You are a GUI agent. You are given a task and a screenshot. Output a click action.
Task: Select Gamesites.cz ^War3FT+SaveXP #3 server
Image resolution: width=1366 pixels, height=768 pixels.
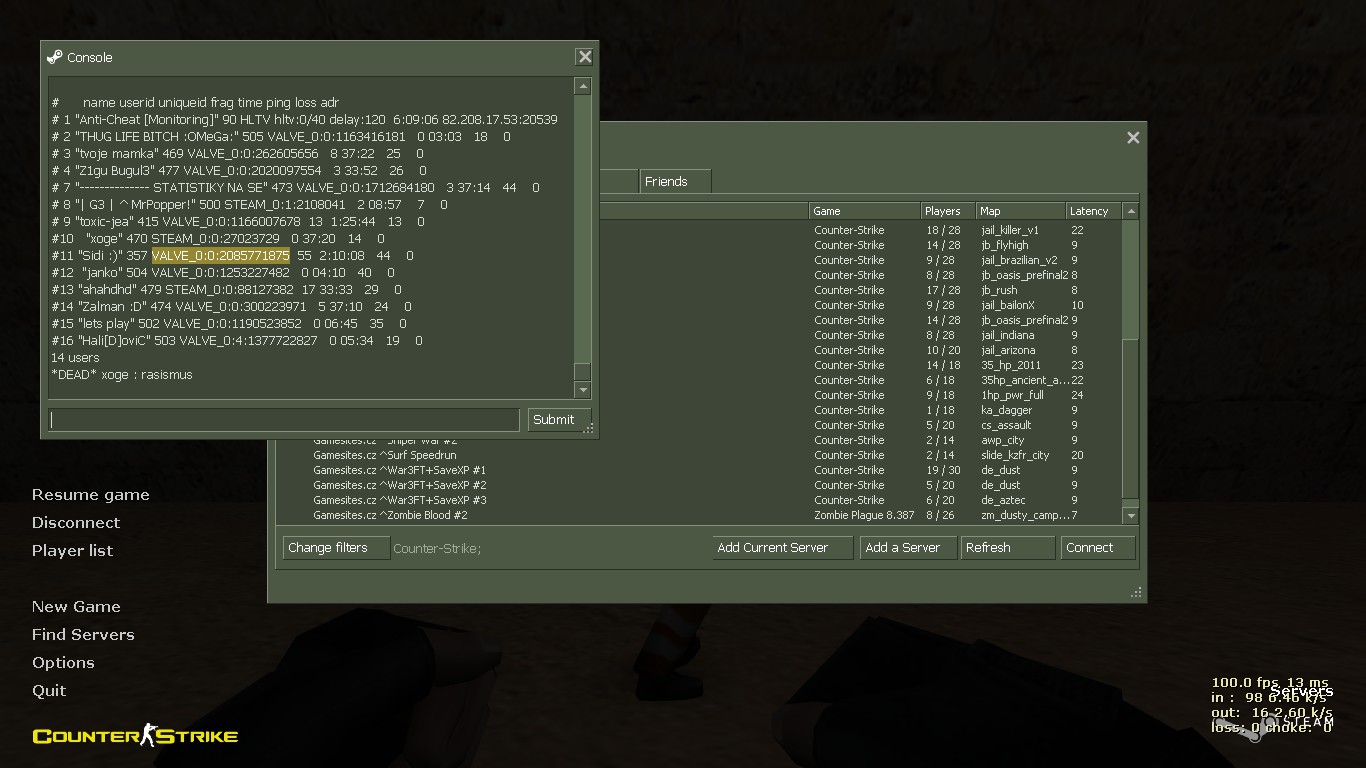pos(700,500)
